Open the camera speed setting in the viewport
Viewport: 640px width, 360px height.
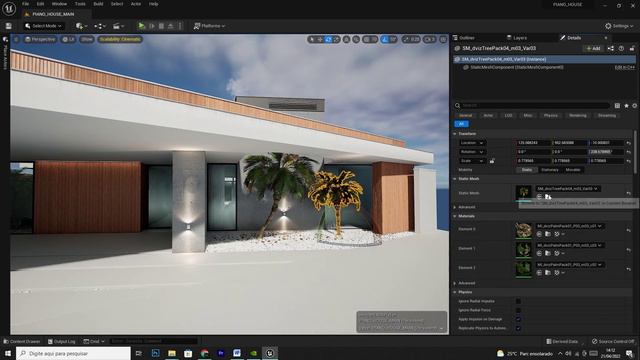pyautogui.click(x=429, y=39)
